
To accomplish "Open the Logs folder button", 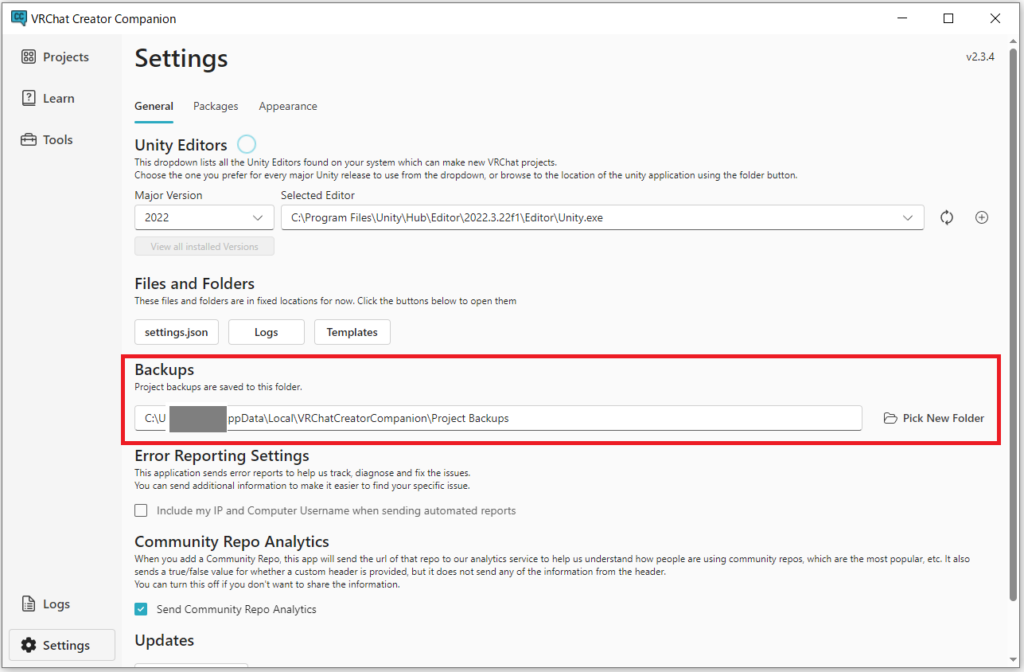I will coord(266,332).
